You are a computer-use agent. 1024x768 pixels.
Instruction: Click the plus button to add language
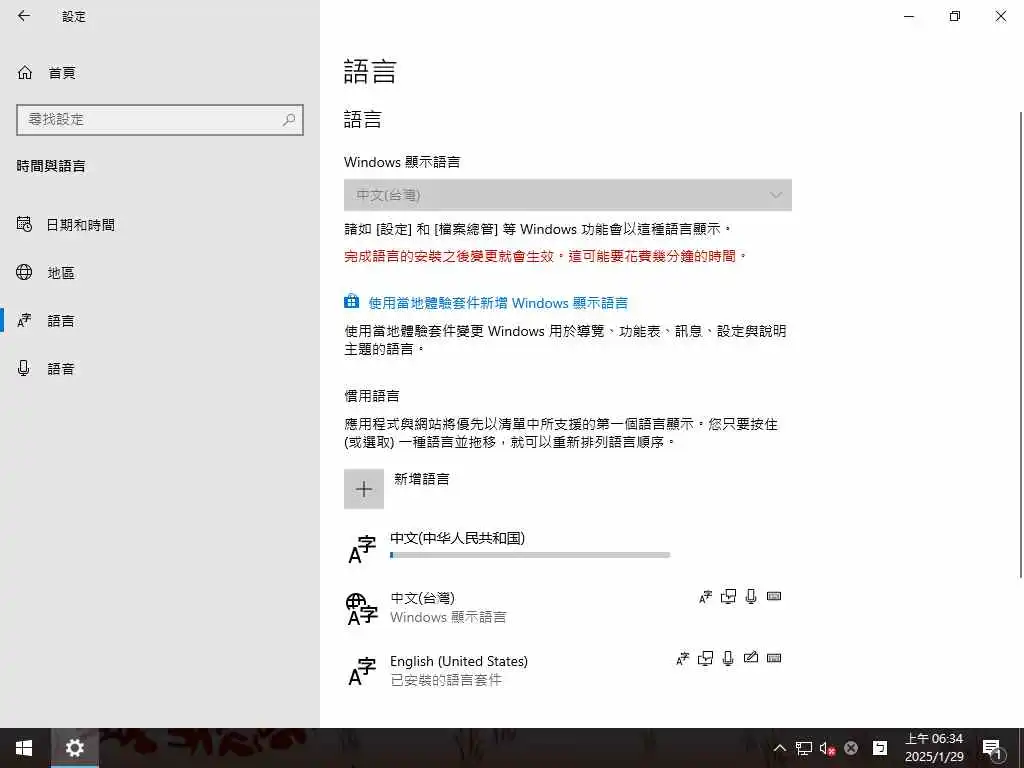pos(364,488)
